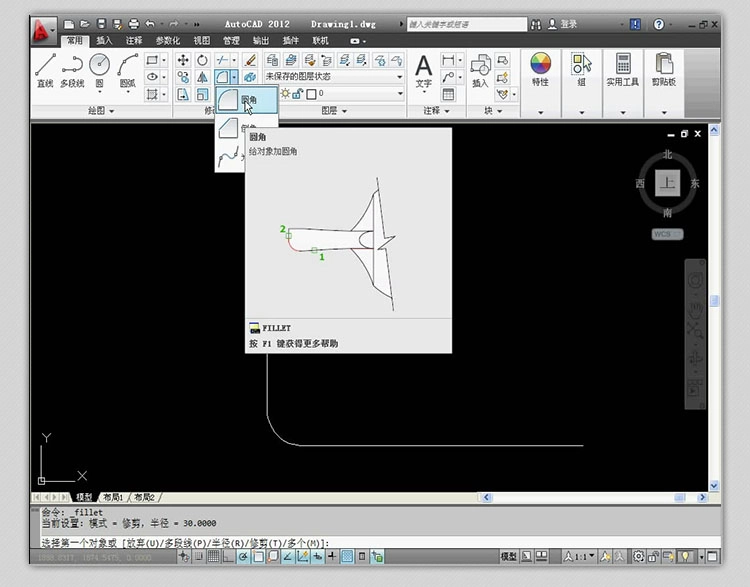Viewport: 750px width, 587px height.
Task: Open the Layout1 (布局1) tab
Action: point(114,497)
